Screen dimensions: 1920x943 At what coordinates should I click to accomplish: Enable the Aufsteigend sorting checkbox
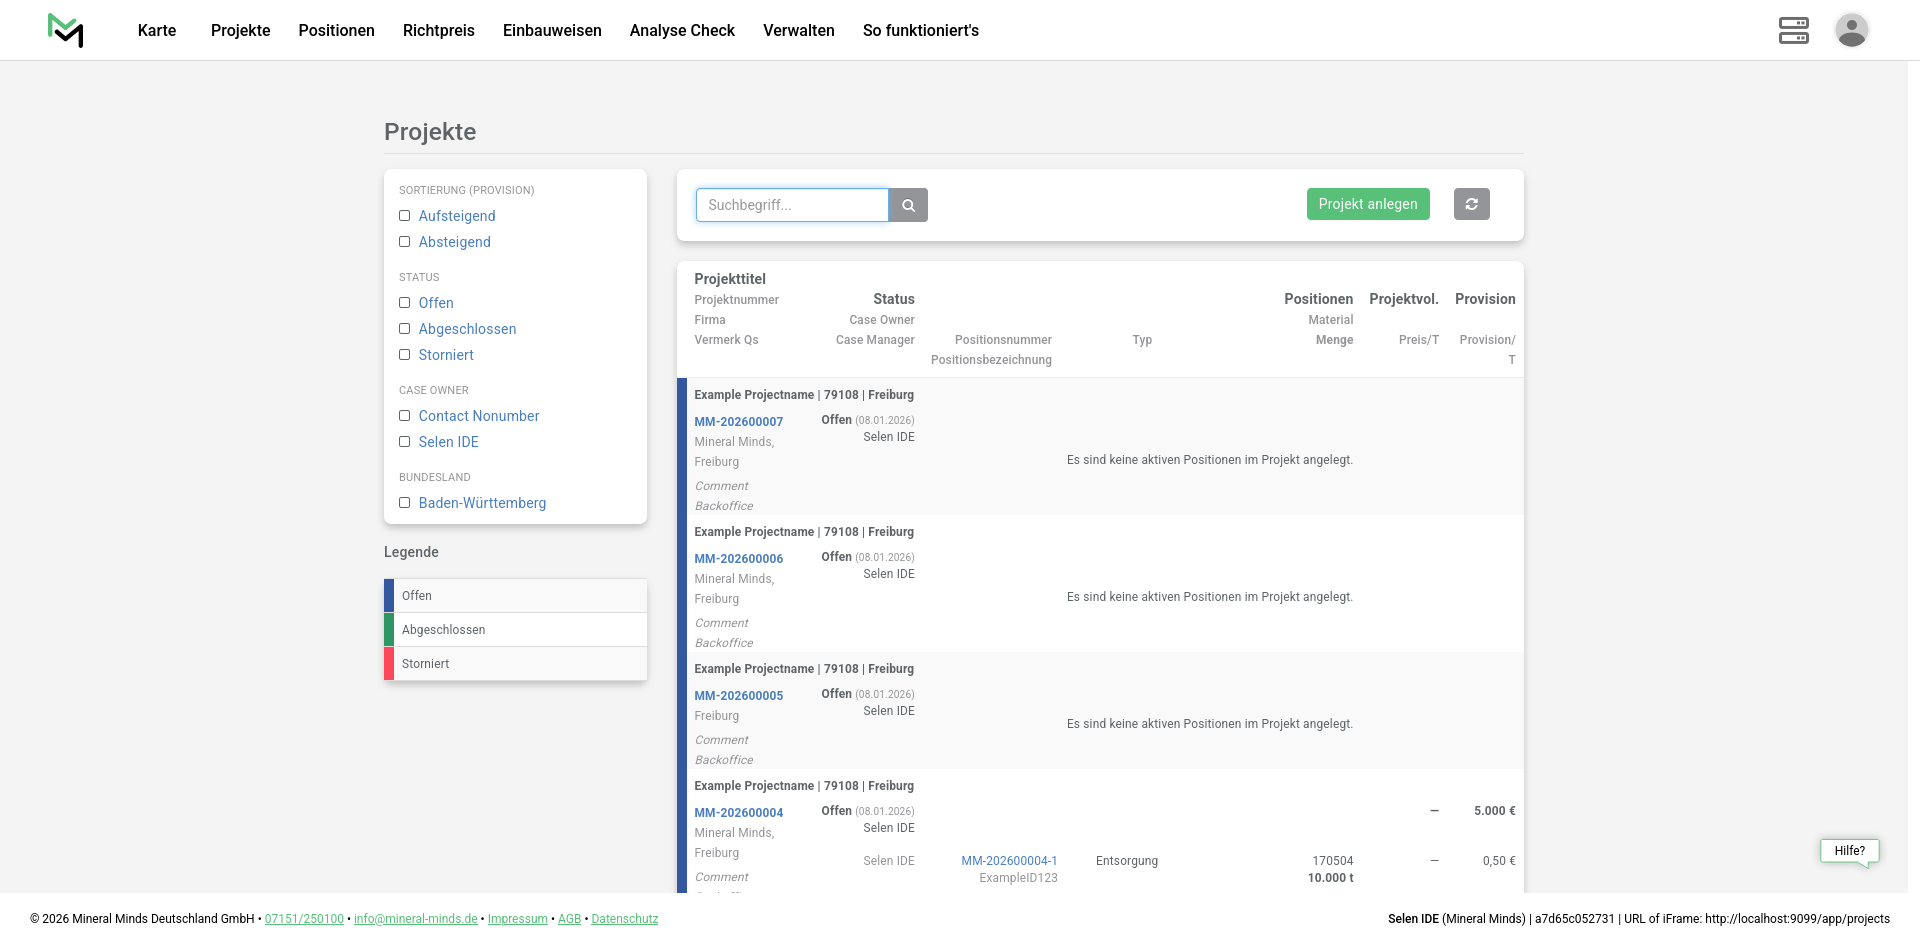click(405, 216)
